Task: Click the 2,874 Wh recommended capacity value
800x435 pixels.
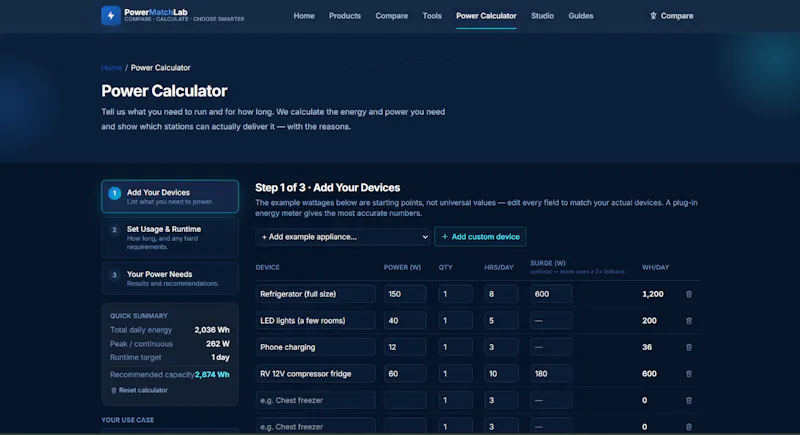Action: click(212, 375)
